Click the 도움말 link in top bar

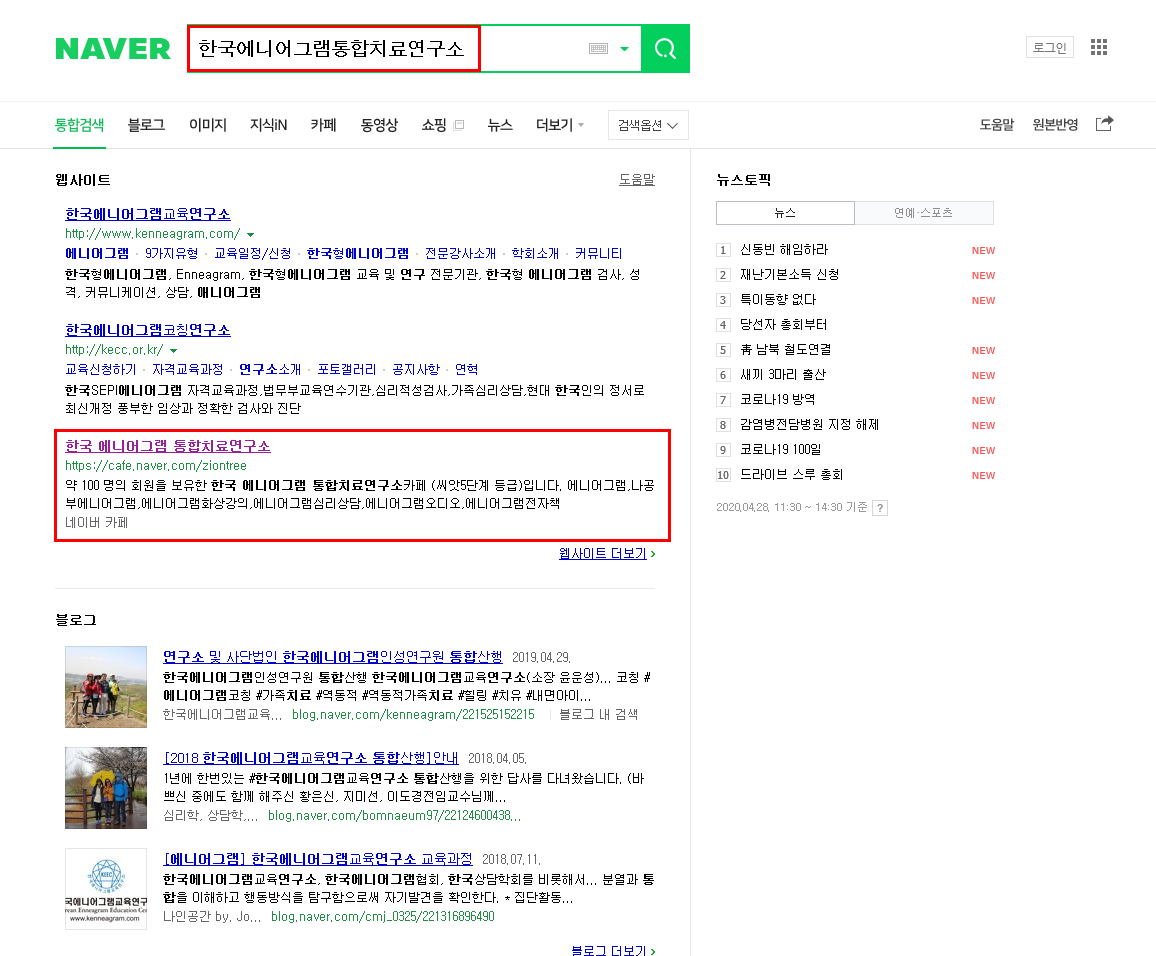[x=996, y=125]
